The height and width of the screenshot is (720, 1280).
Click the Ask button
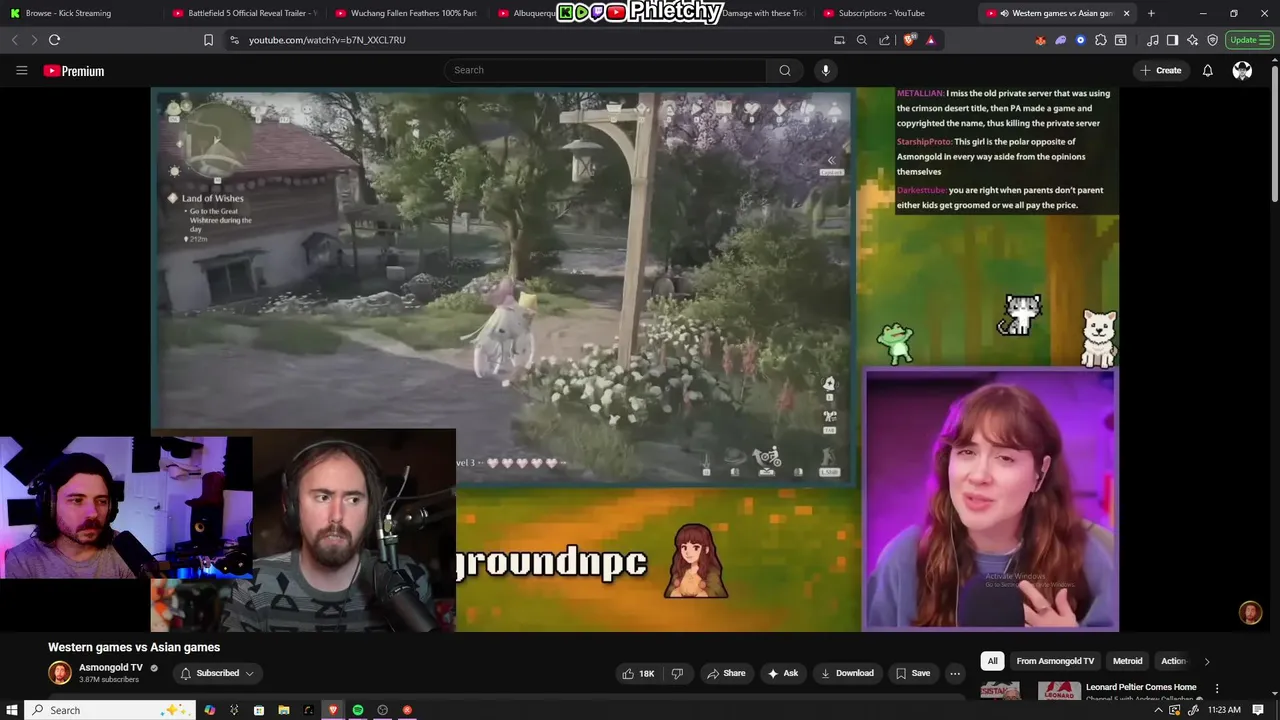(x=782, y=673)
